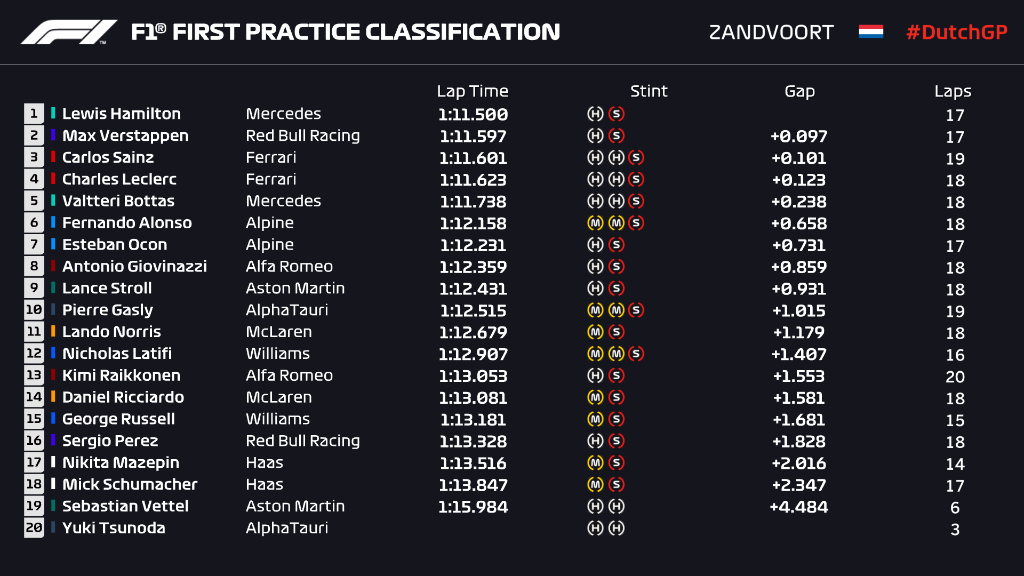Open driver Lewis Hamilton's name

(121, 114)
